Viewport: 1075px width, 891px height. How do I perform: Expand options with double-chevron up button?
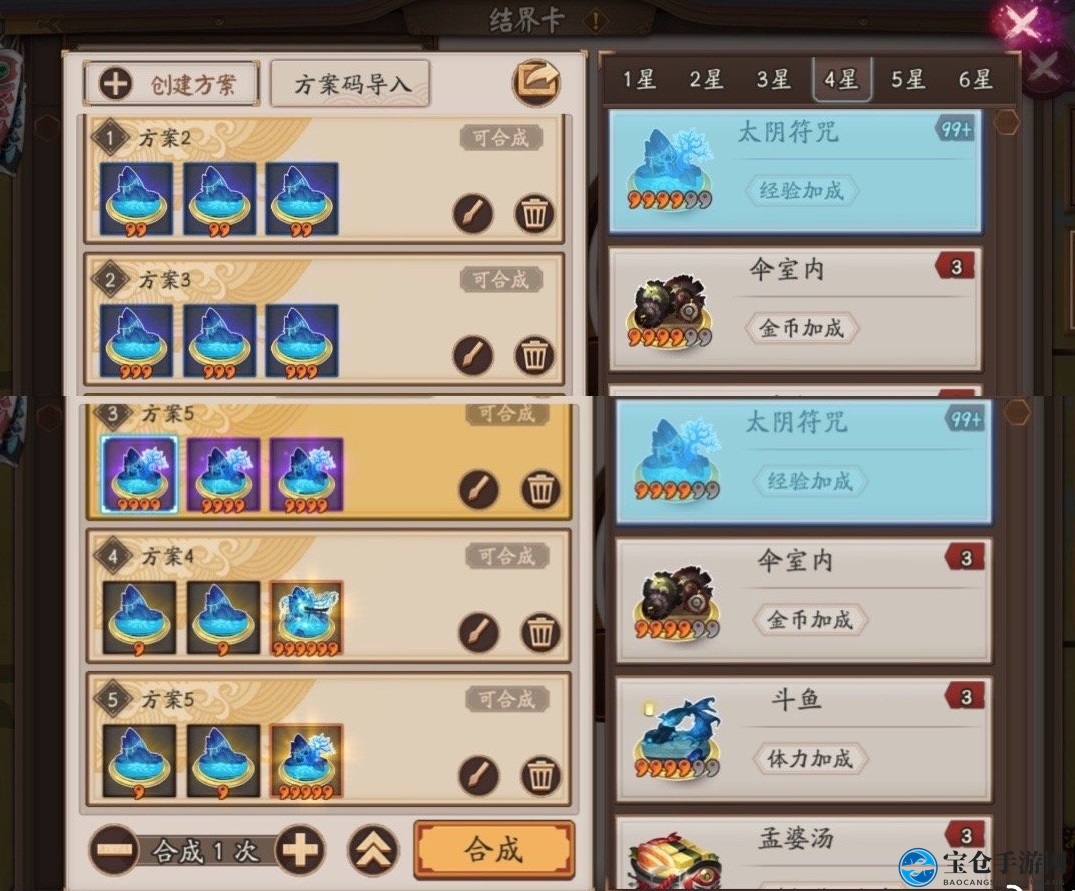[373, 851]
